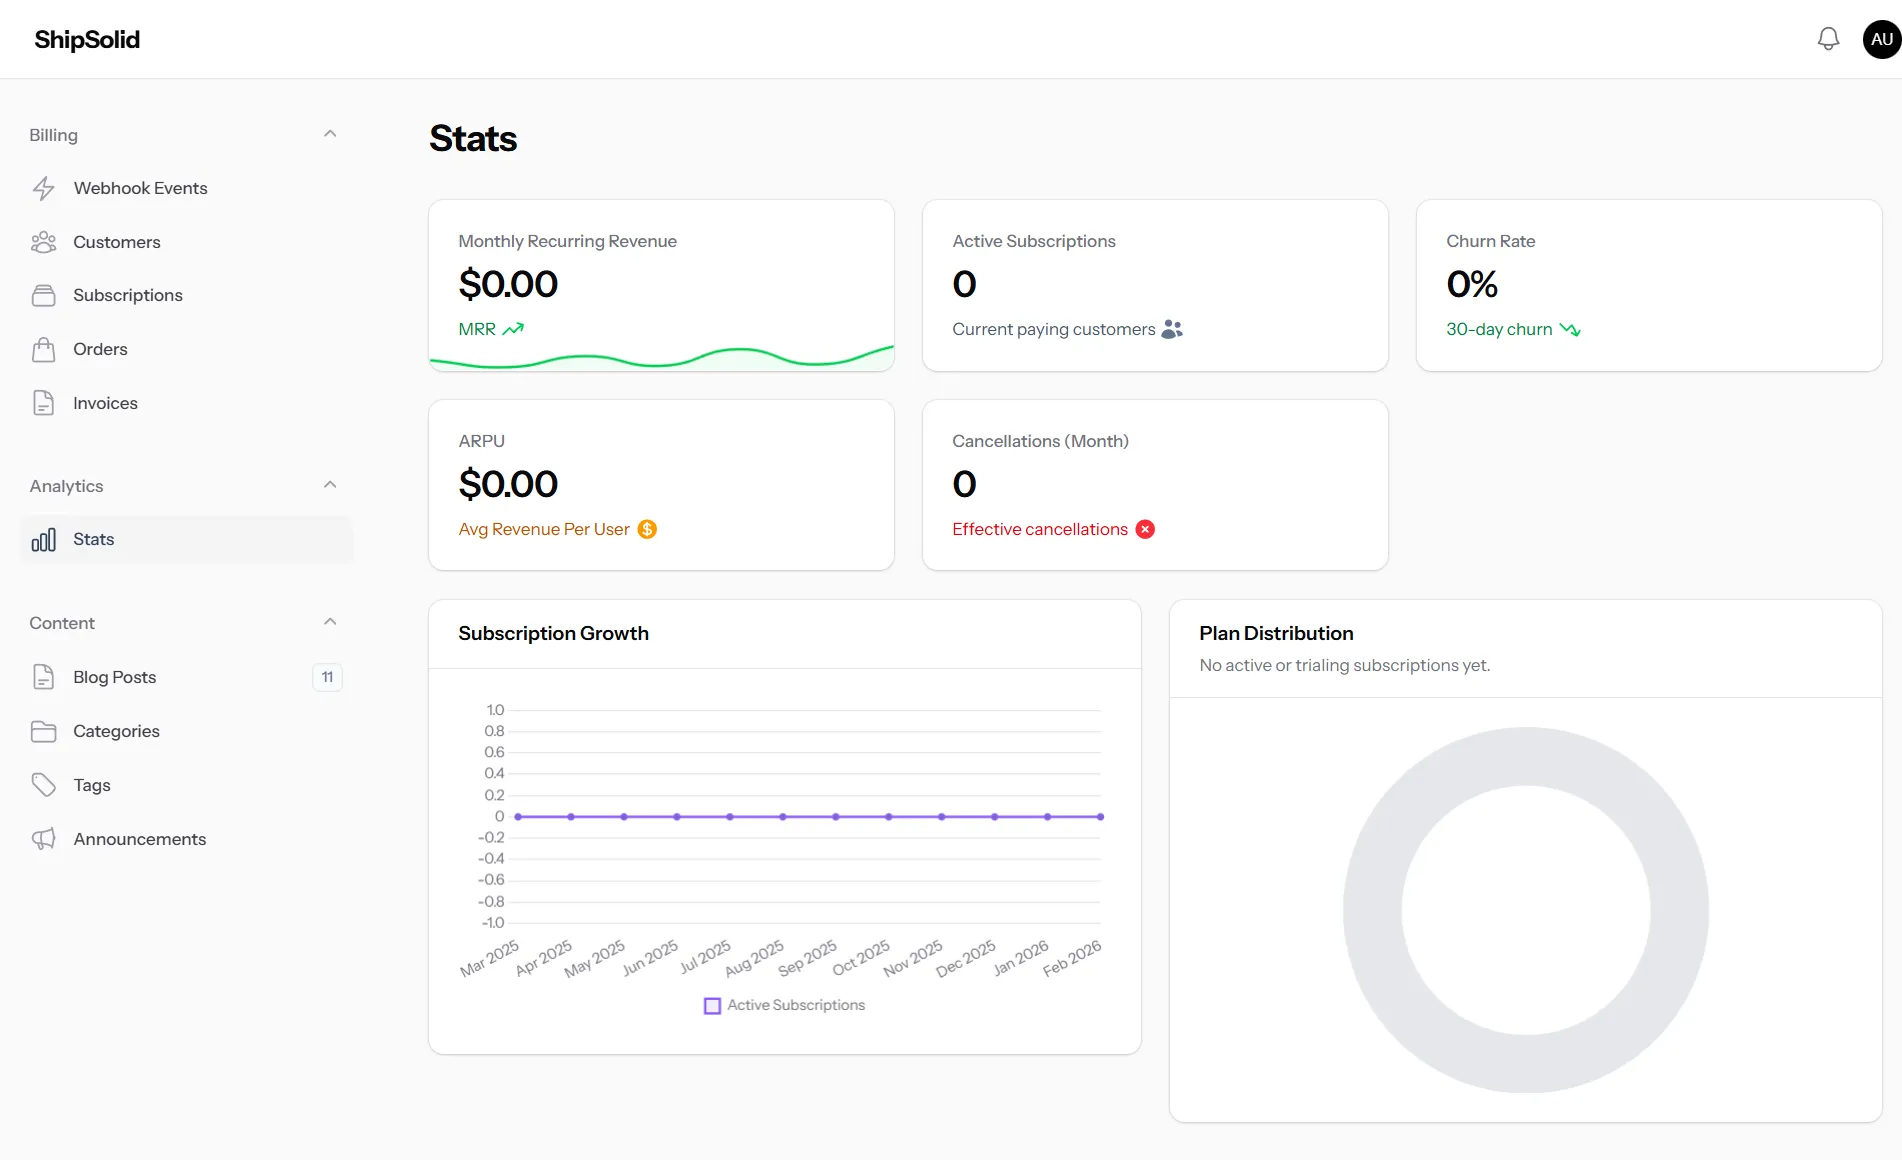This screenshot has height=1160, width=1902.
Task: Open Orders via the bag icon
Action: [x=45, y=349]
